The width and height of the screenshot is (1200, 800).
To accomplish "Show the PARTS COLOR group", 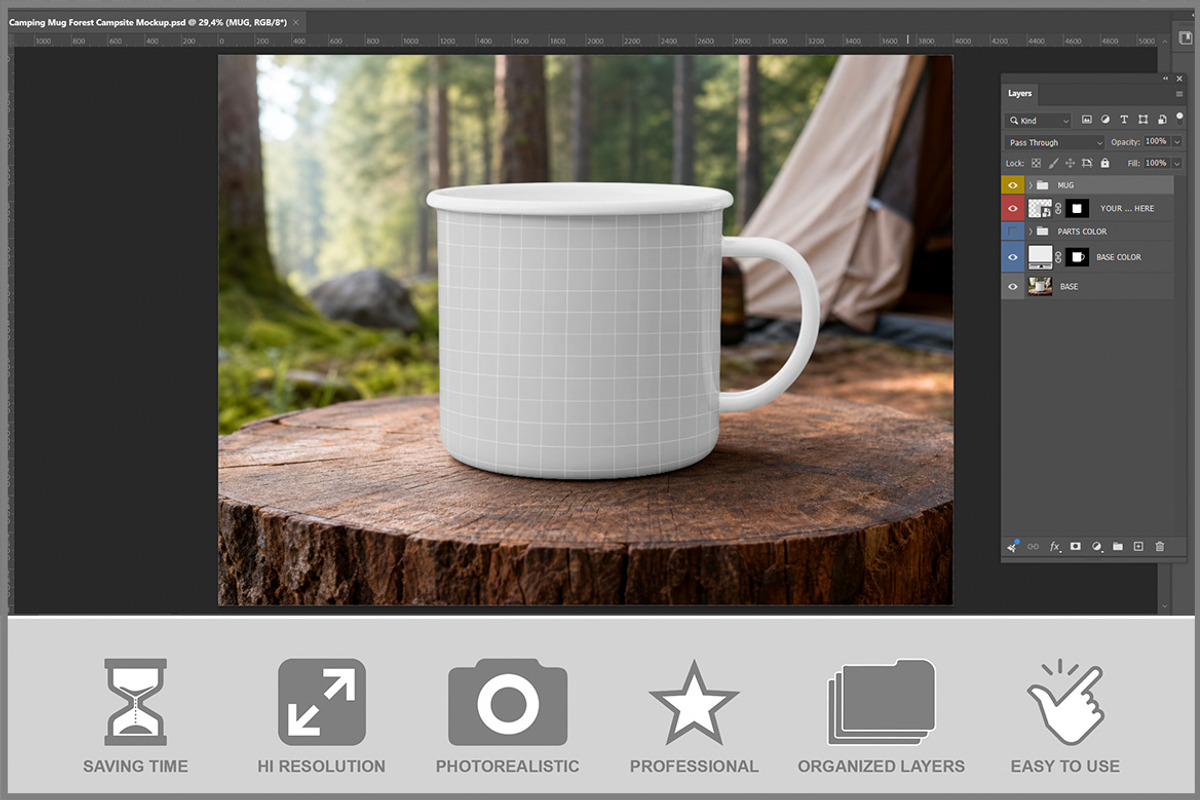I will click(x=1013, y=231).
